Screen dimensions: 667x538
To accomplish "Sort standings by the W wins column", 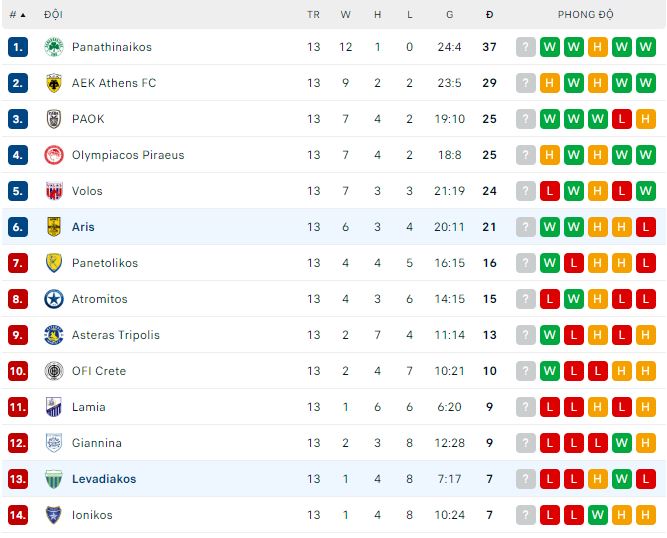I will coord(346,15).
